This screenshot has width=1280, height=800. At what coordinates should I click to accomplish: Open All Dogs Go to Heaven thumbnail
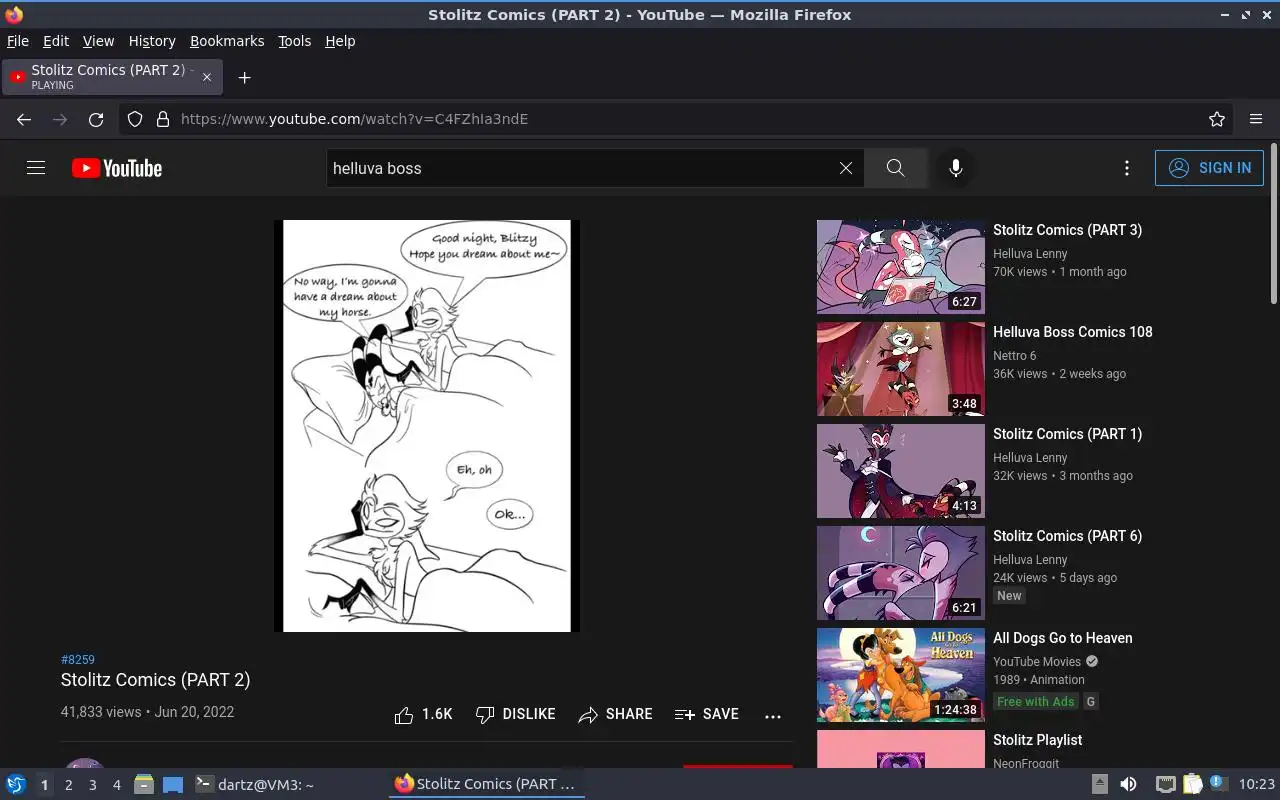tap(901, 675)
